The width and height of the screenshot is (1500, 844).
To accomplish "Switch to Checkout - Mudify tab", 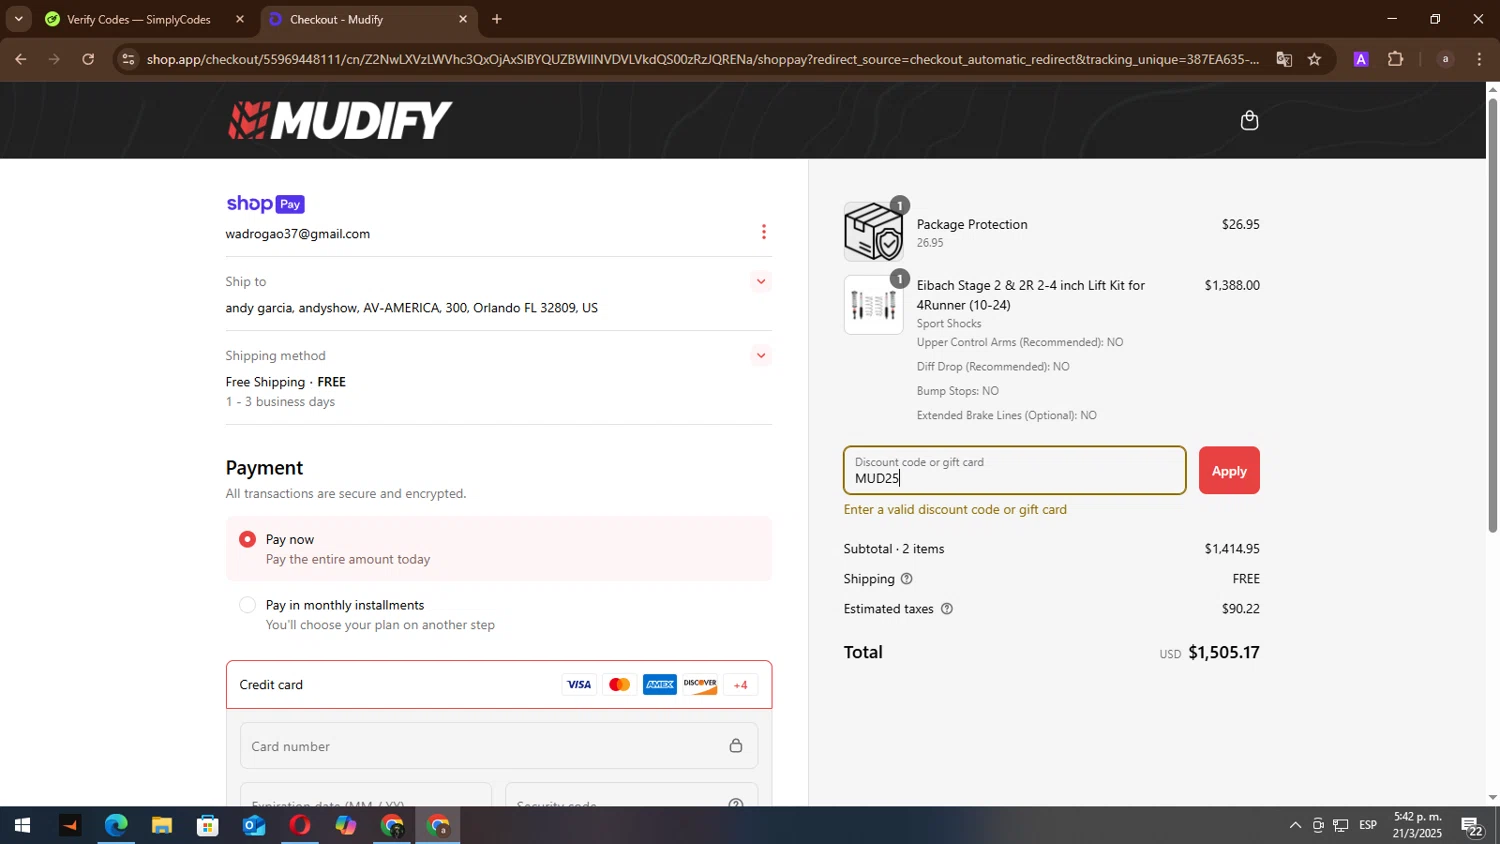I will (x=370, y=19).
